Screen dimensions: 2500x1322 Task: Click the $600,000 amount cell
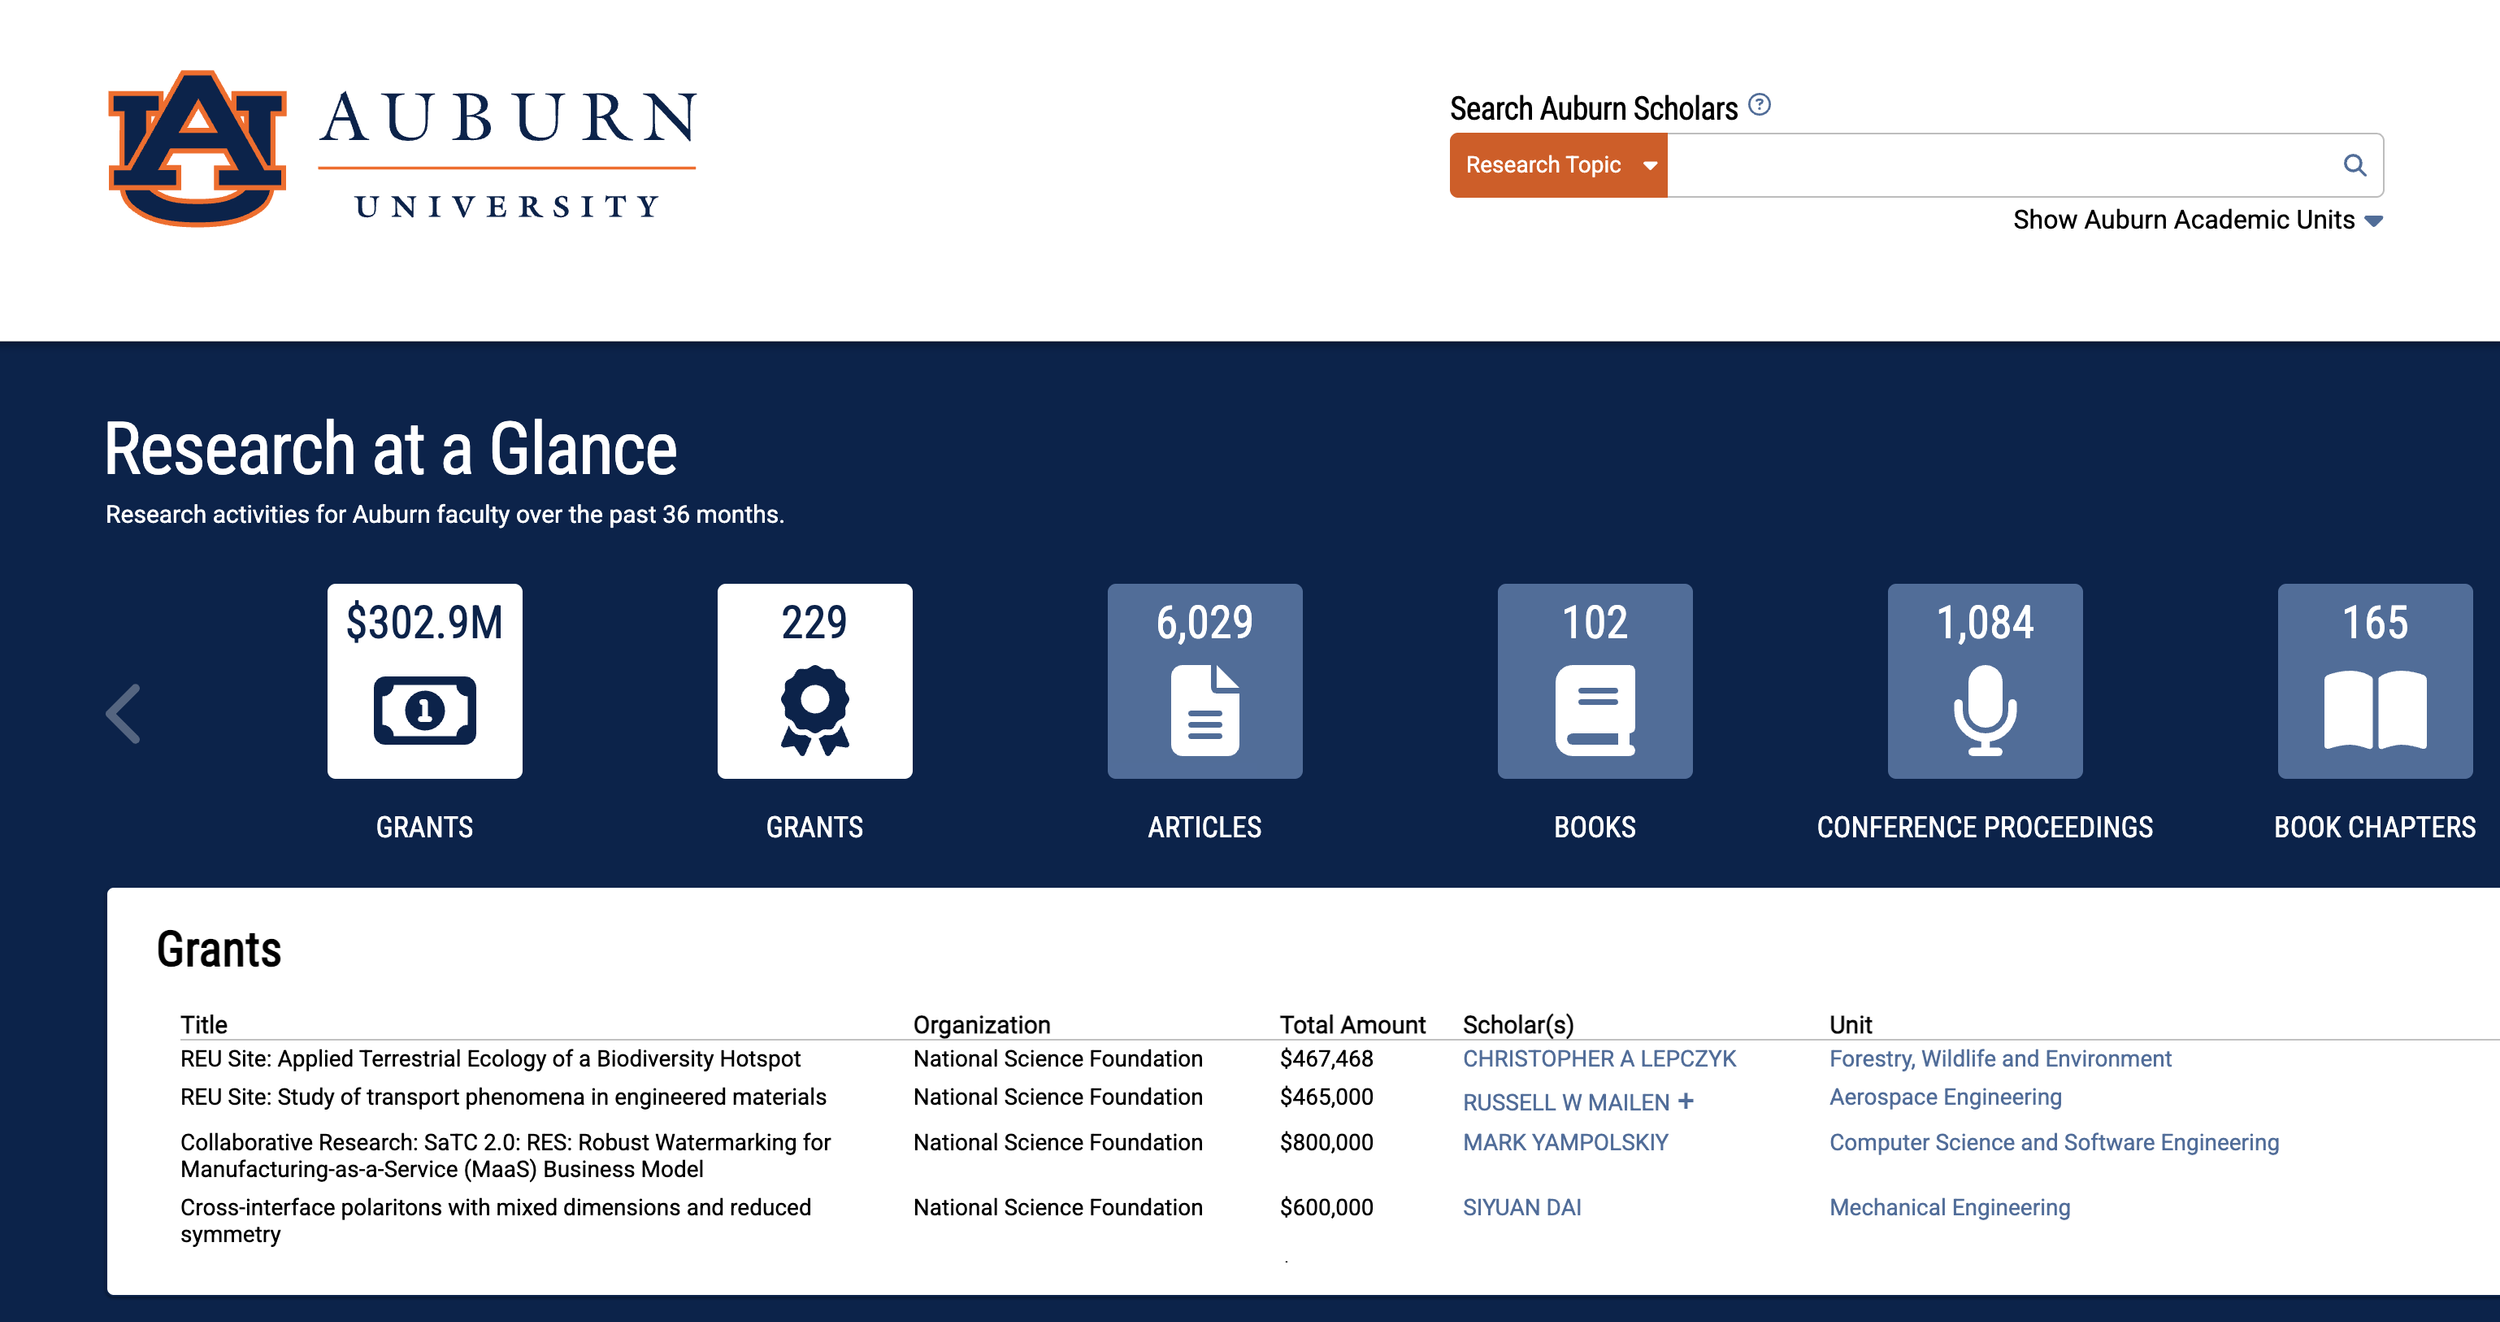1326,1208
